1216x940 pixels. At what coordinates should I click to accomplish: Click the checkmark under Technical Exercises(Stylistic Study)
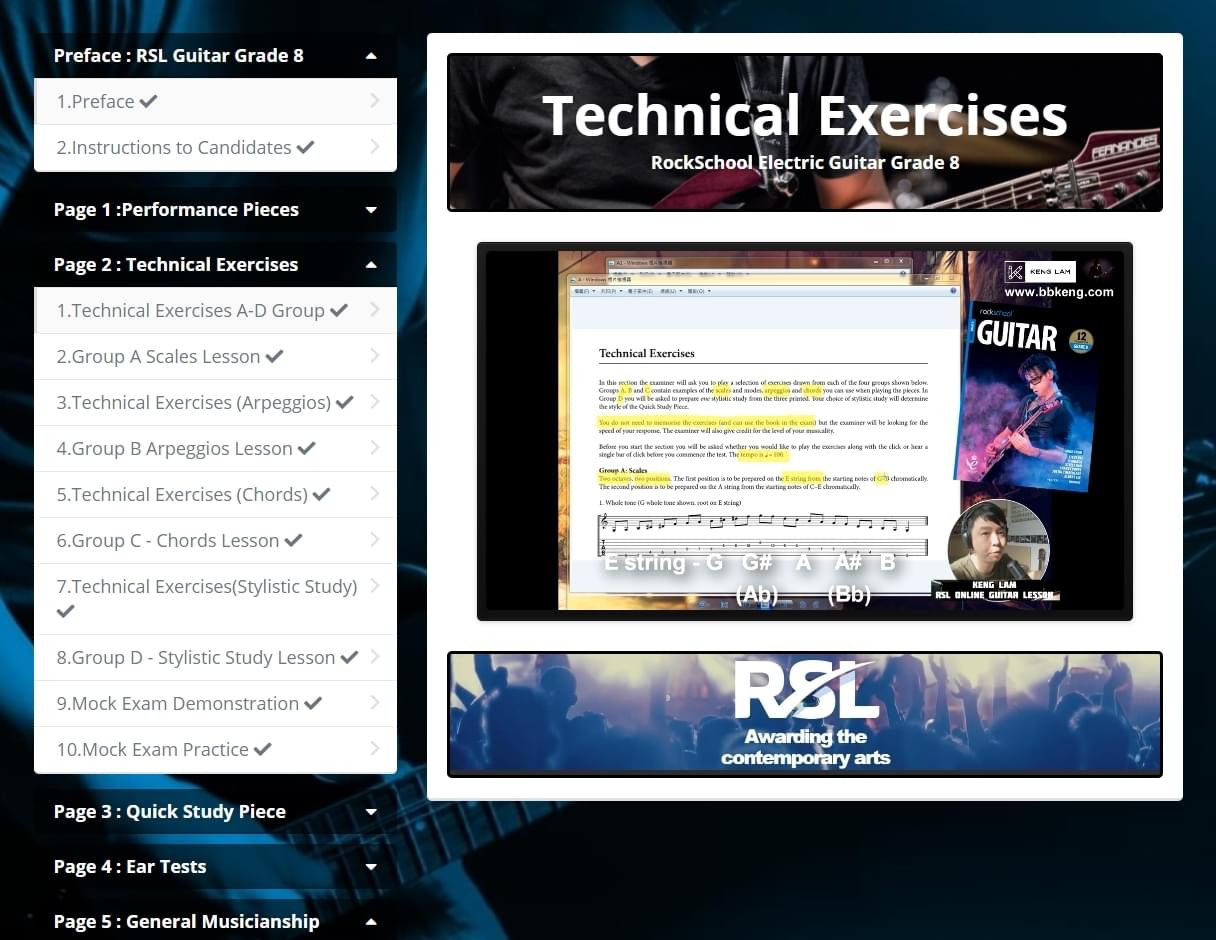(x=66, y=611)
